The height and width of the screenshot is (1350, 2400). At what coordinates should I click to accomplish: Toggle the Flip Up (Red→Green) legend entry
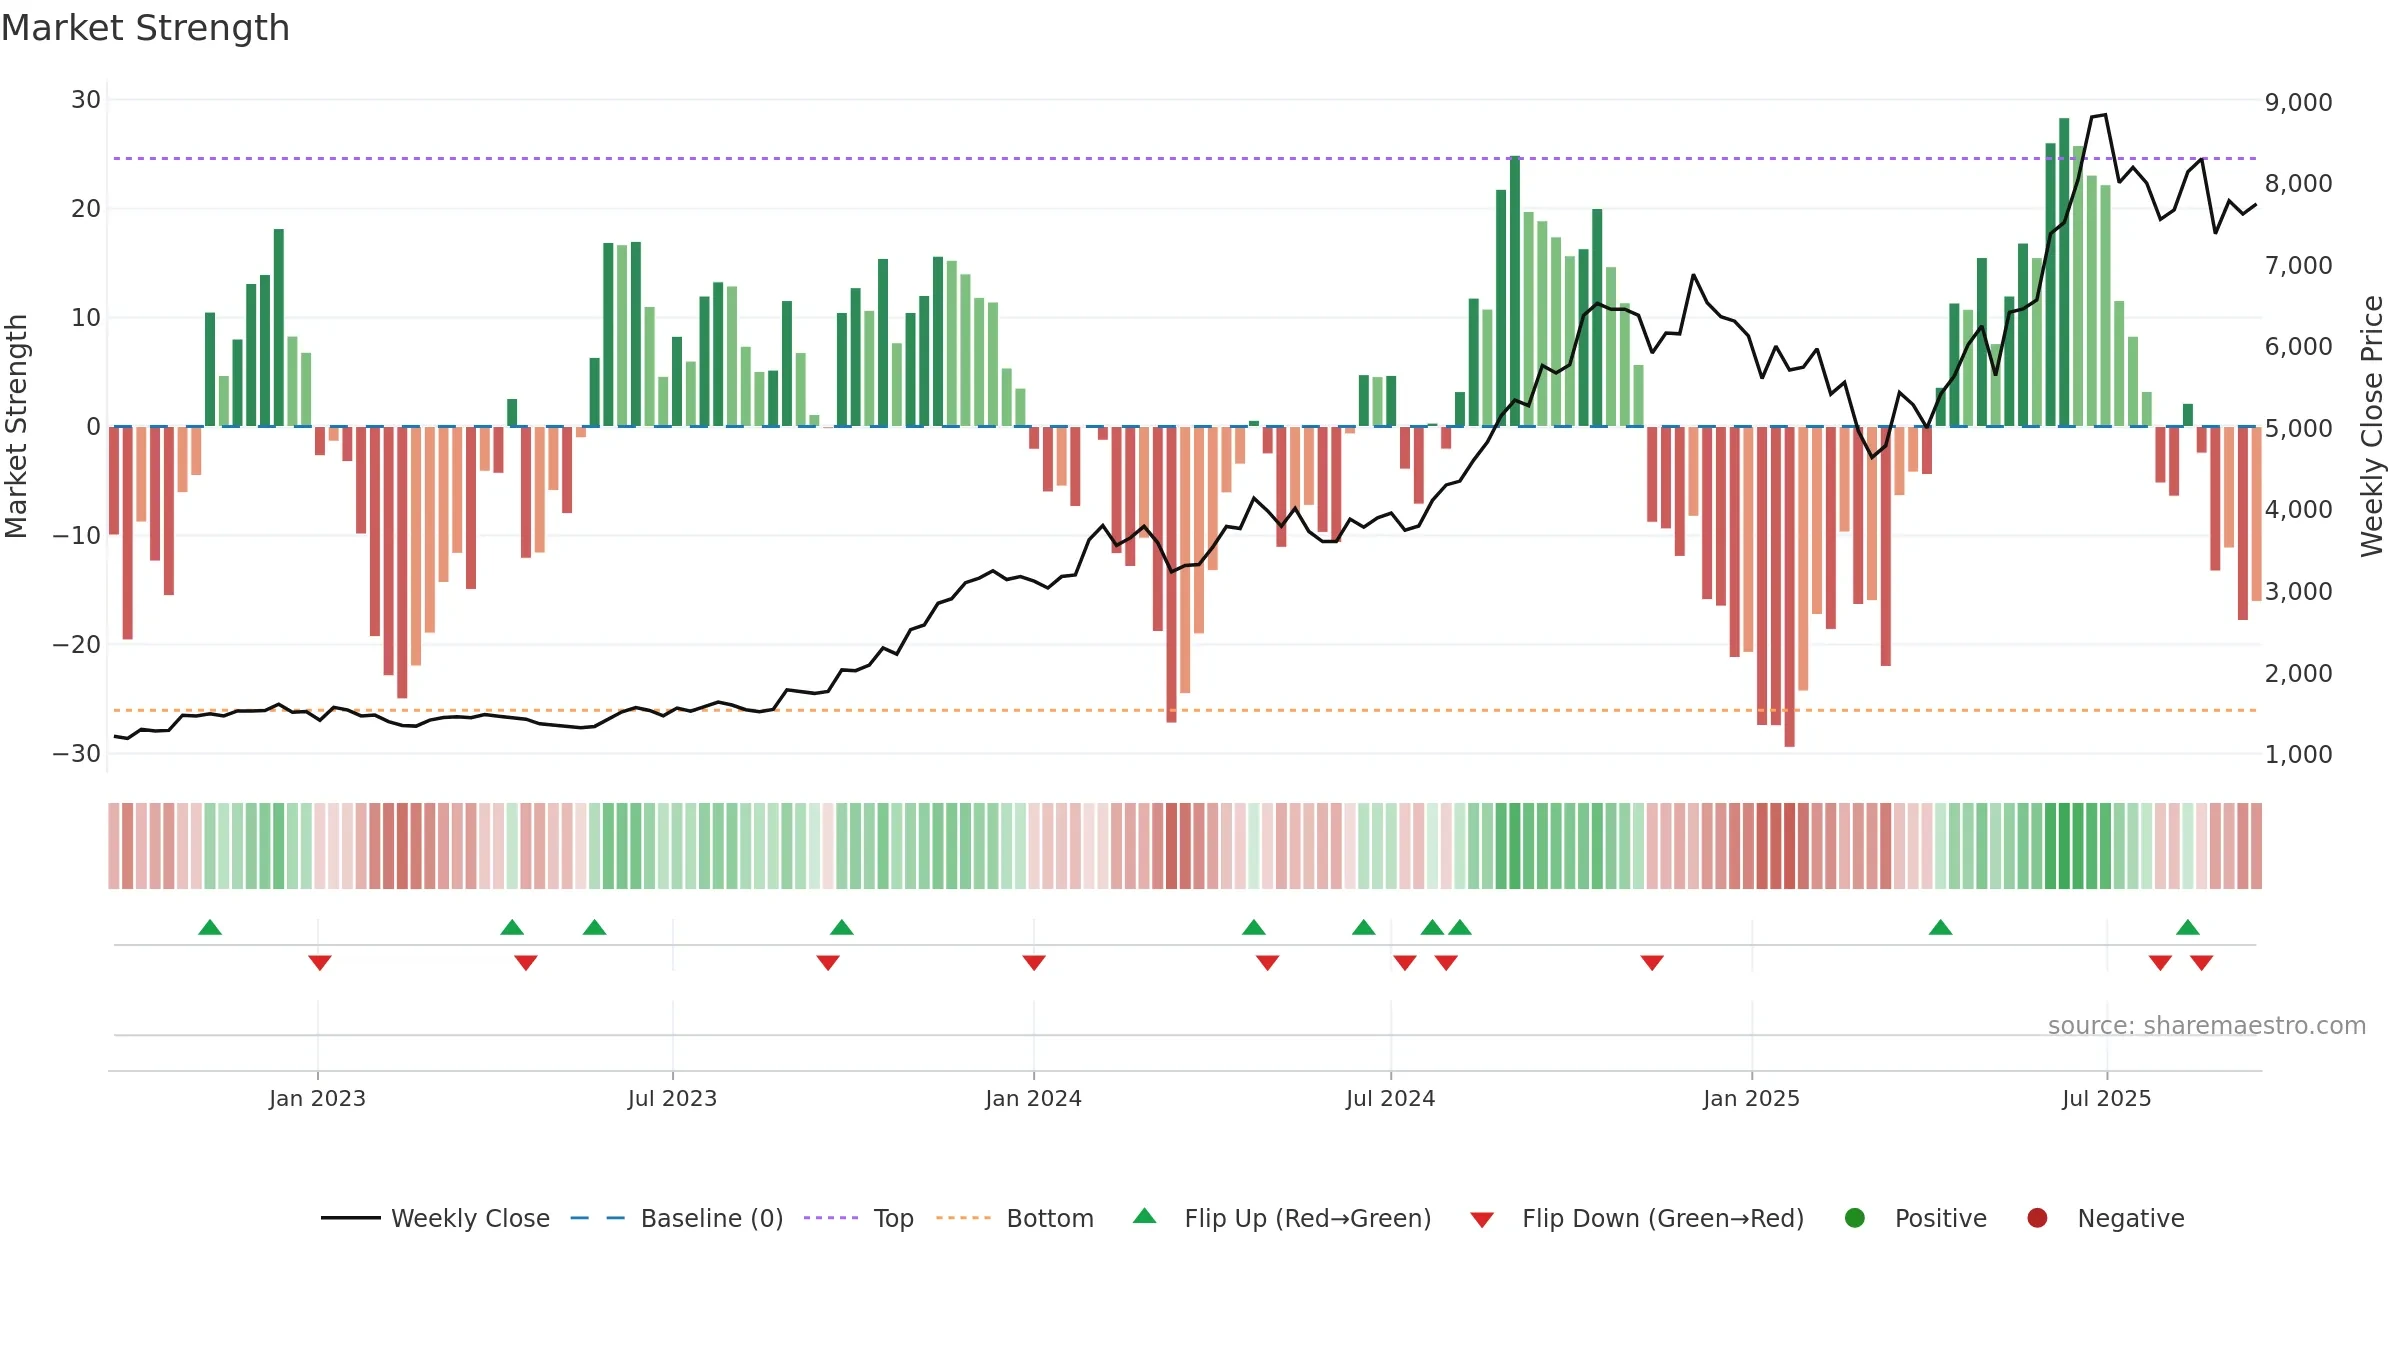[x=1282, y=1218]
